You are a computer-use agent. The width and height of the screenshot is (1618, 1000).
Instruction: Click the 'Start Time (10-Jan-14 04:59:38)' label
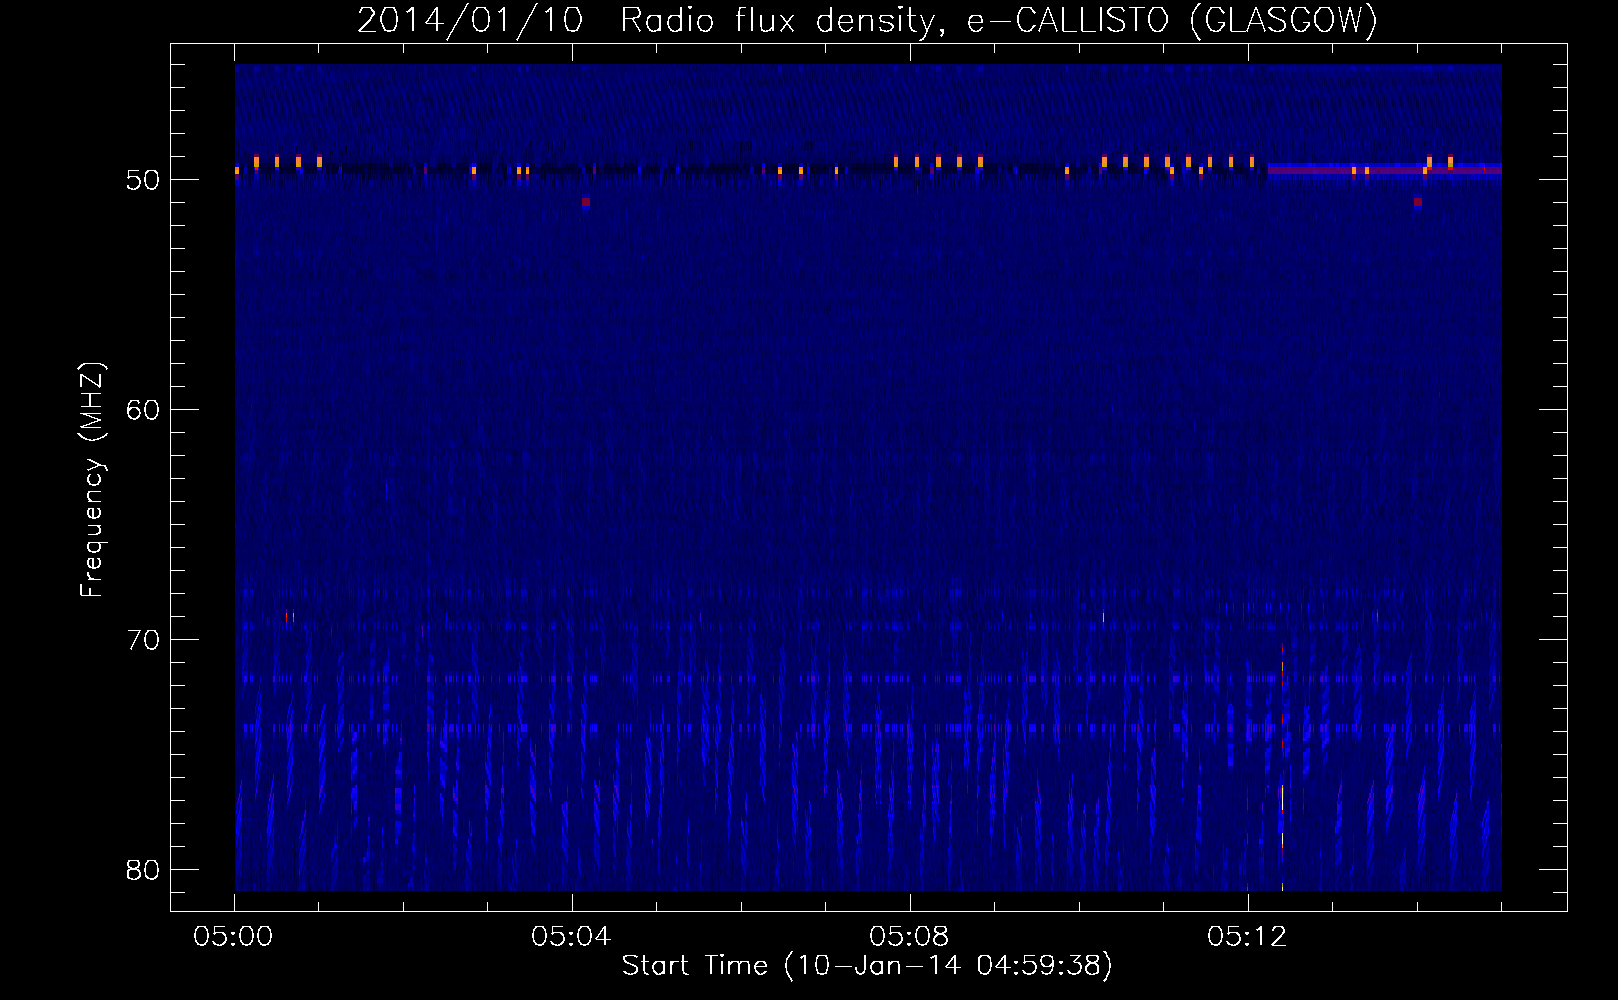click(x=867, y=966)
